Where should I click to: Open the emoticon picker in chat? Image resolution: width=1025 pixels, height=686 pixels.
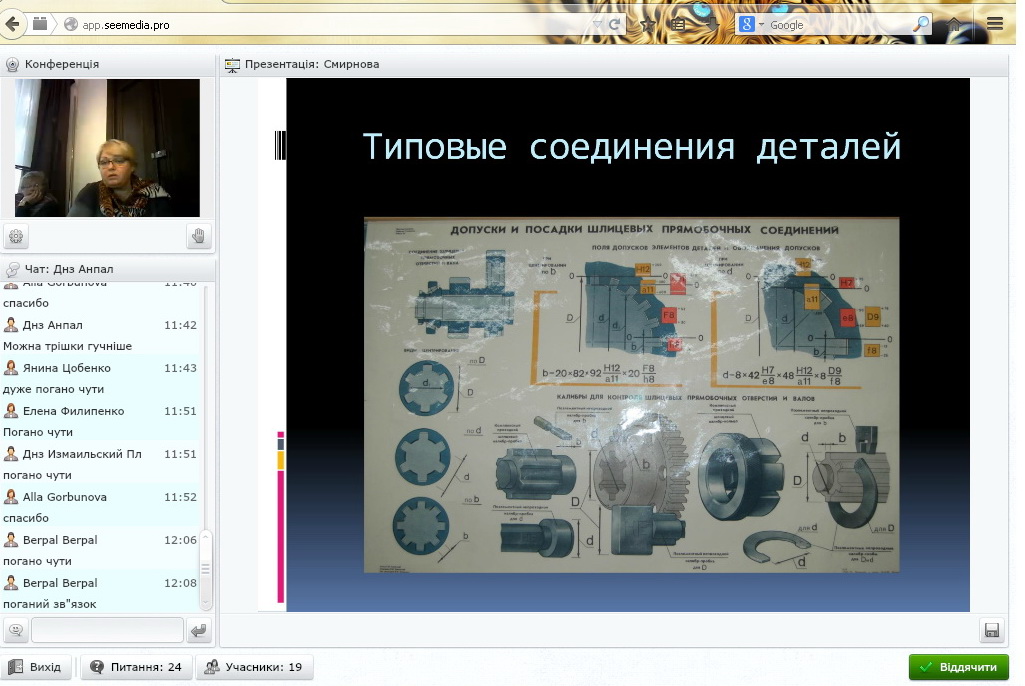click(16, 631)
